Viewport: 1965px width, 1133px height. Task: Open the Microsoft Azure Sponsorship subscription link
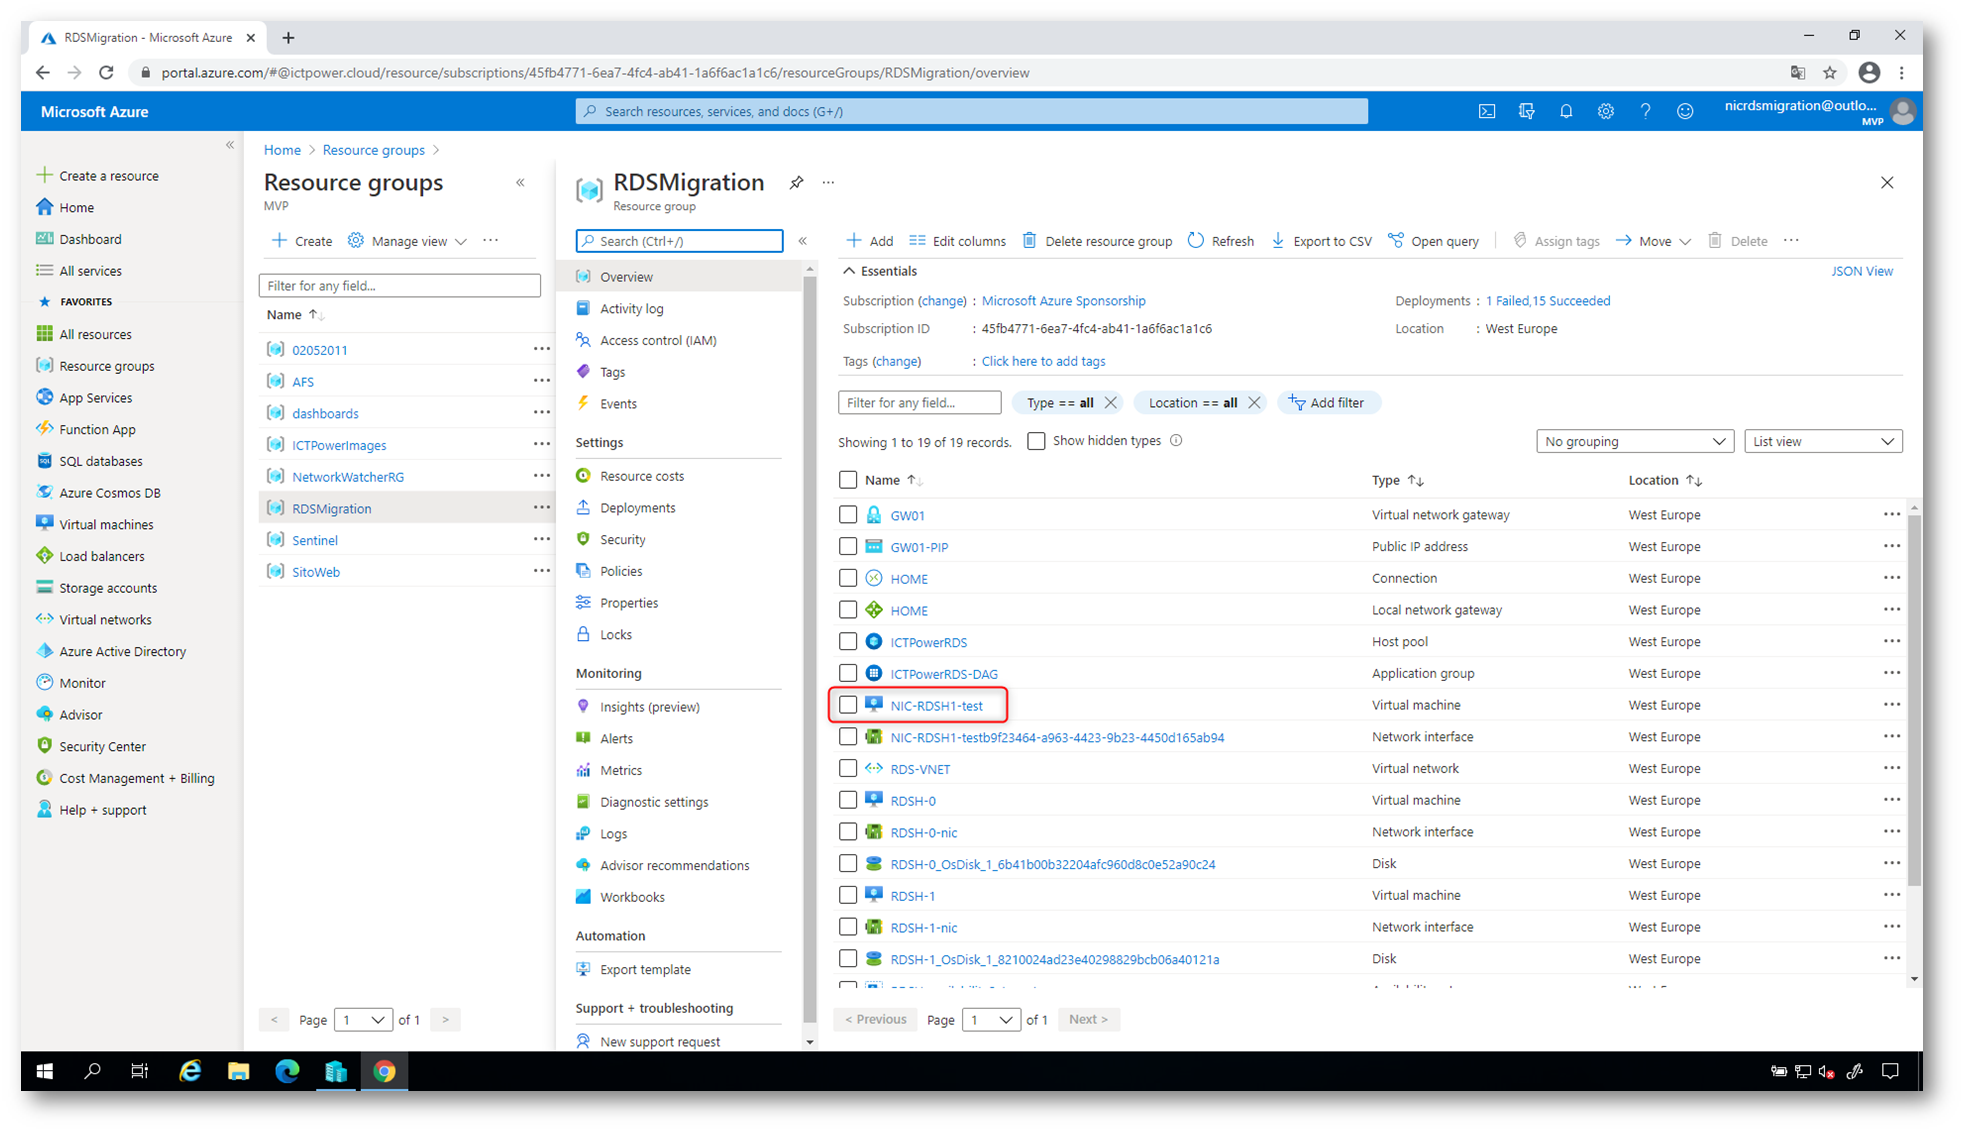1063,301
